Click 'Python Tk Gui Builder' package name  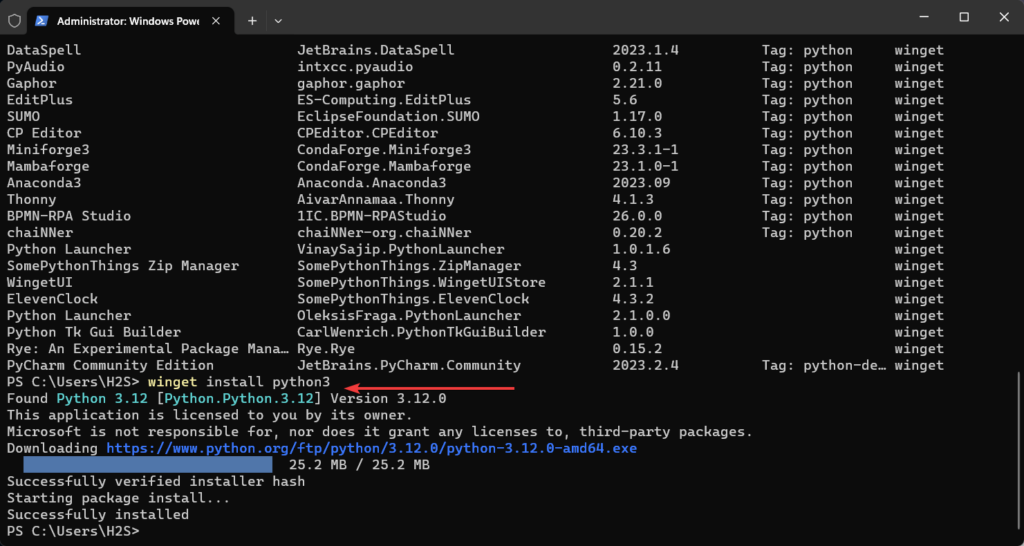pos(93,332)
